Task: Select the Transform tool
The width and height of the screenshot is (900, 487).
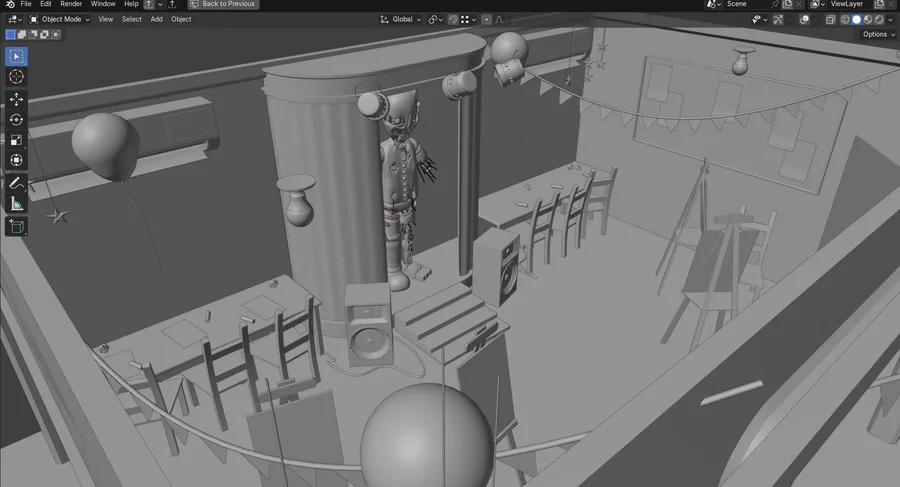Action: (x=16, y=160)
